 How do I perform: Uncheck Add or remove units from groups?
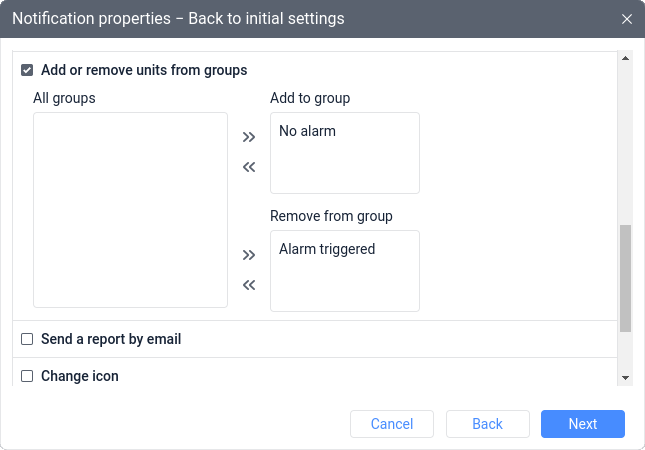(27, 71)
